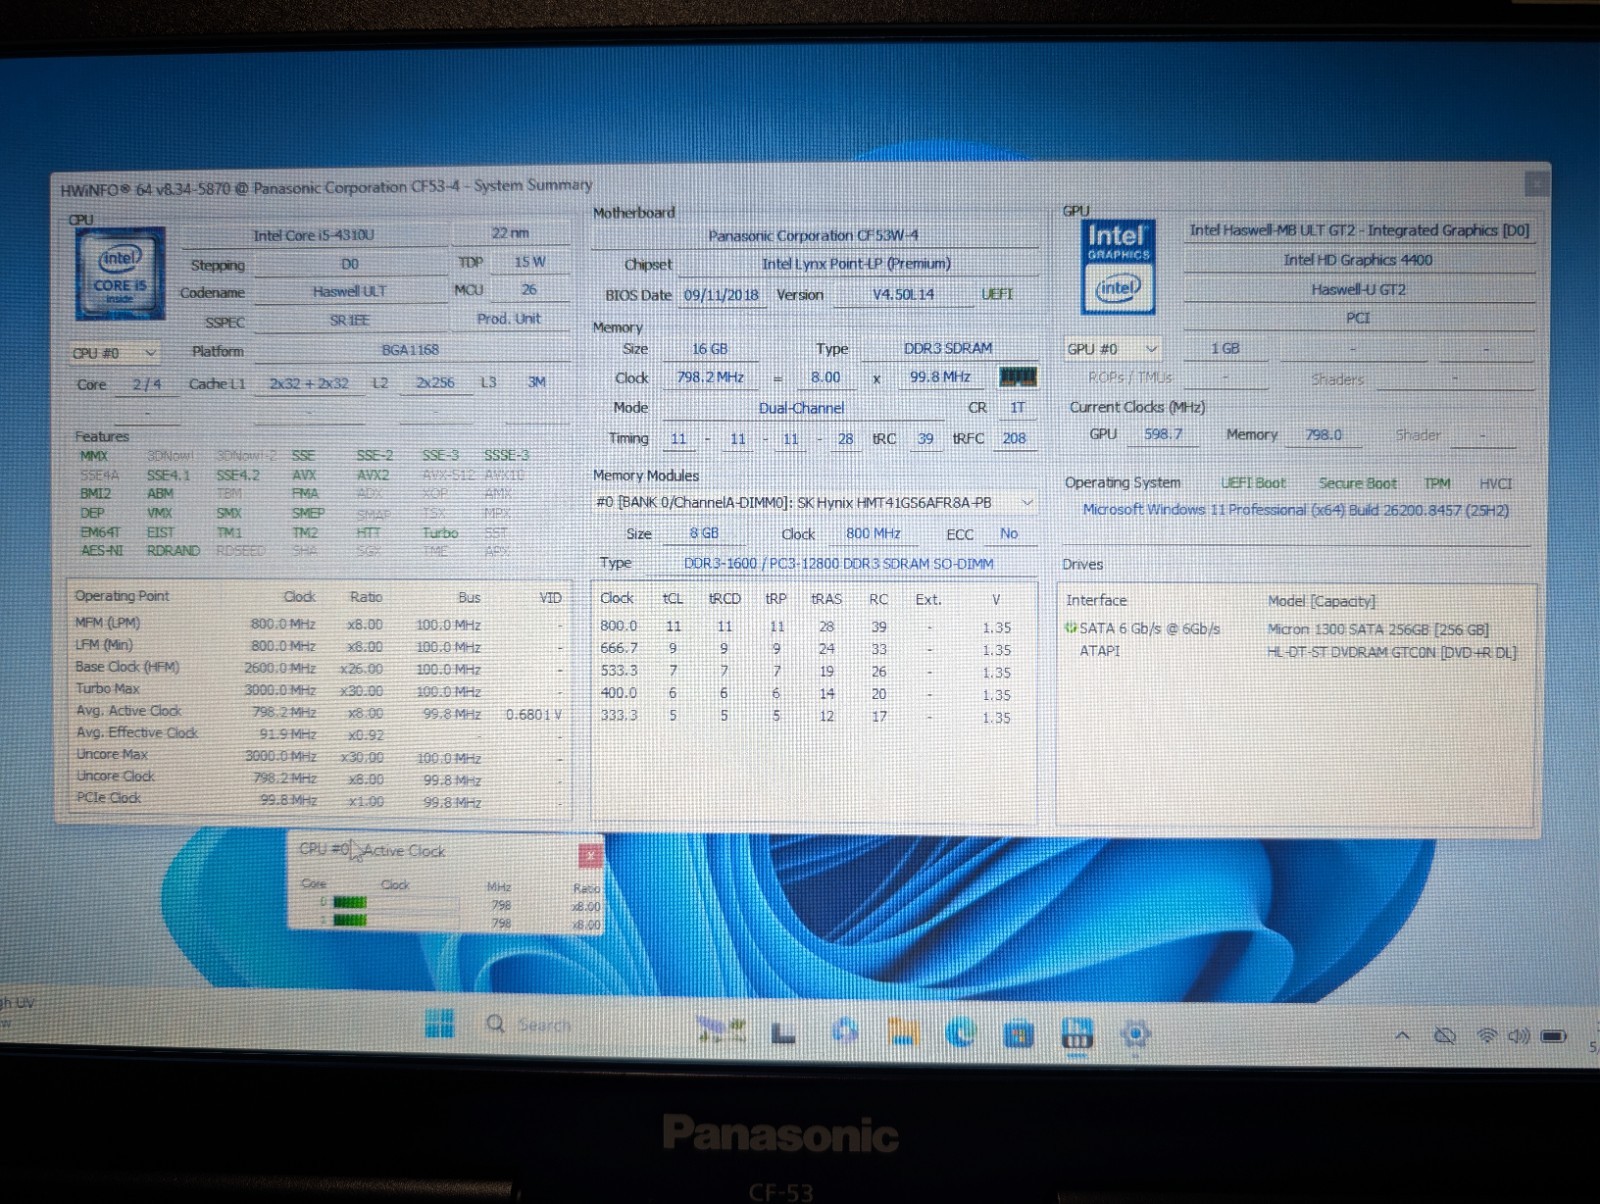1600x1204 pixels.
Task: Click the Haswell ULT codename field
Action: click(x=349, y=292)
